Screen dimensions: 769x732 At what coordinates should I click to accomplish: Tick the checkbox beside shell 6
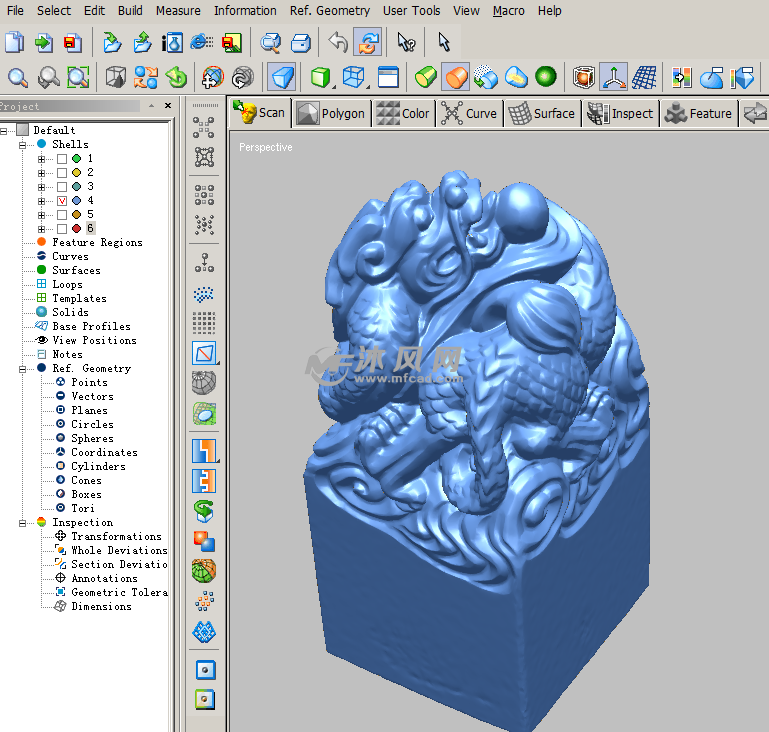click(x=62, y=229)
